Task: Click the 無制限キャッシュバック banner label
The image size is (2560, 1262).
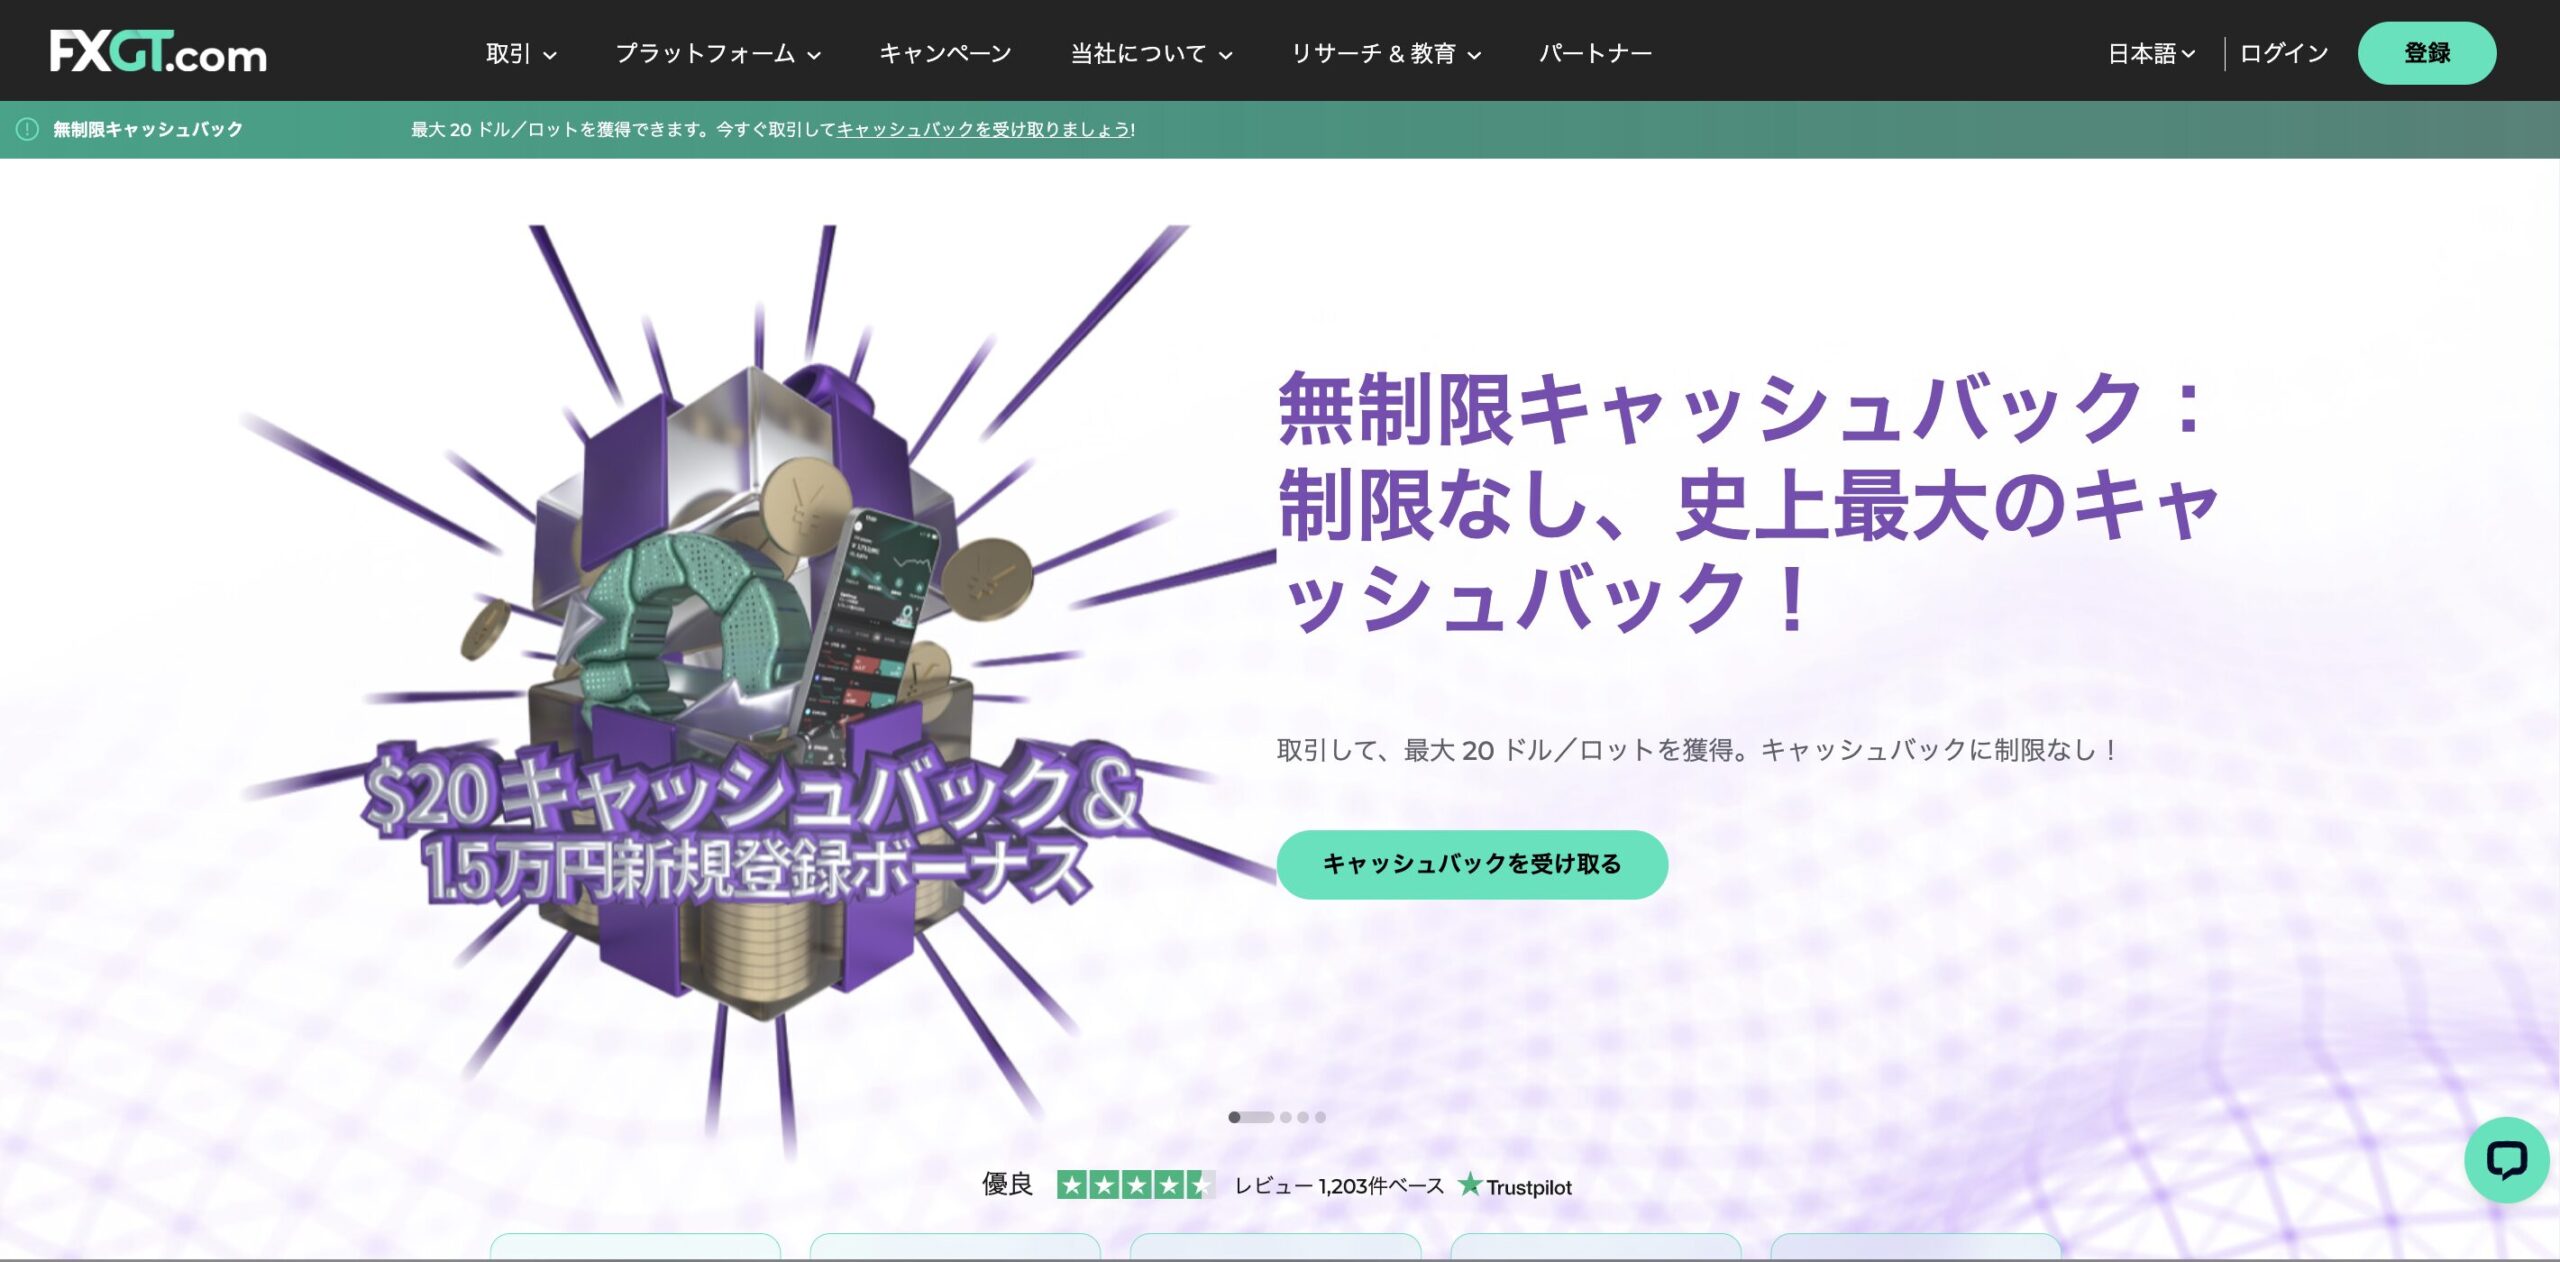Action: pyautogui.click(x=148, y=129)
